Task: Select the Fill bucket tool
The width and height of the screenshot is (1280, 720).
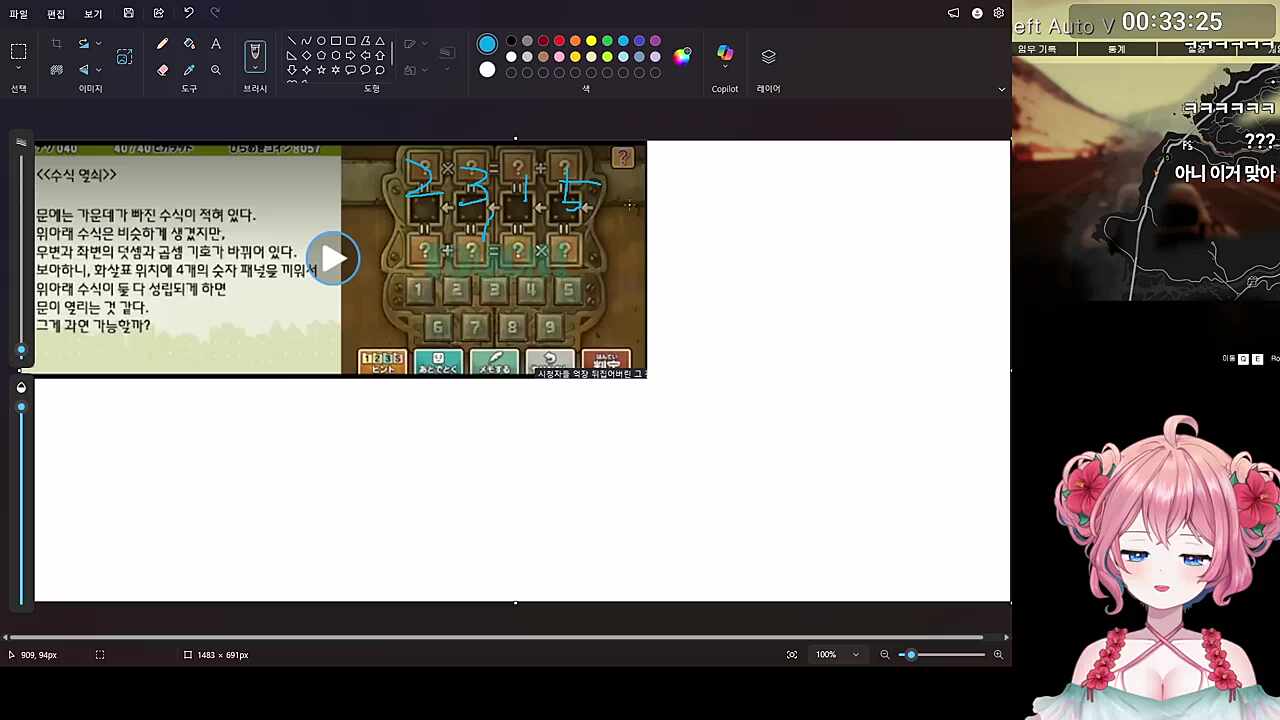Action: [x=189, y=44]
